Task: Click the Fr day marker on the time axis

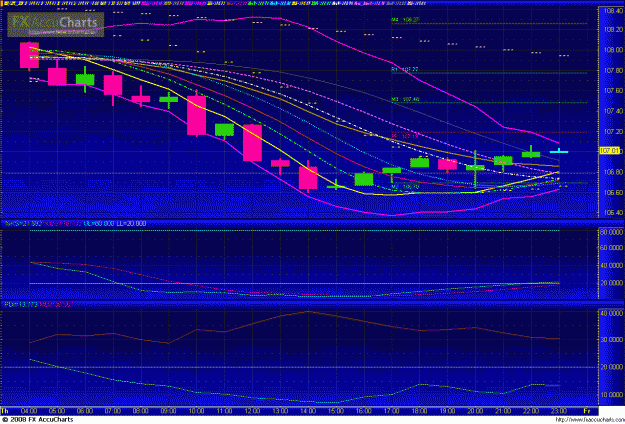Action: point(587,411)
